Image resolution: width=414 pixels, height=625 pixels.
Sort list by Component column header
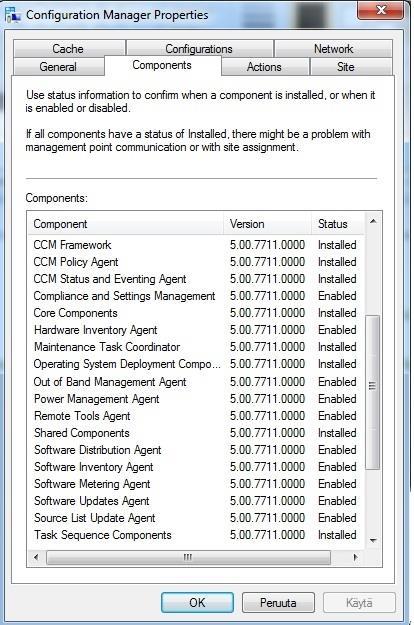tap(126, 224)
